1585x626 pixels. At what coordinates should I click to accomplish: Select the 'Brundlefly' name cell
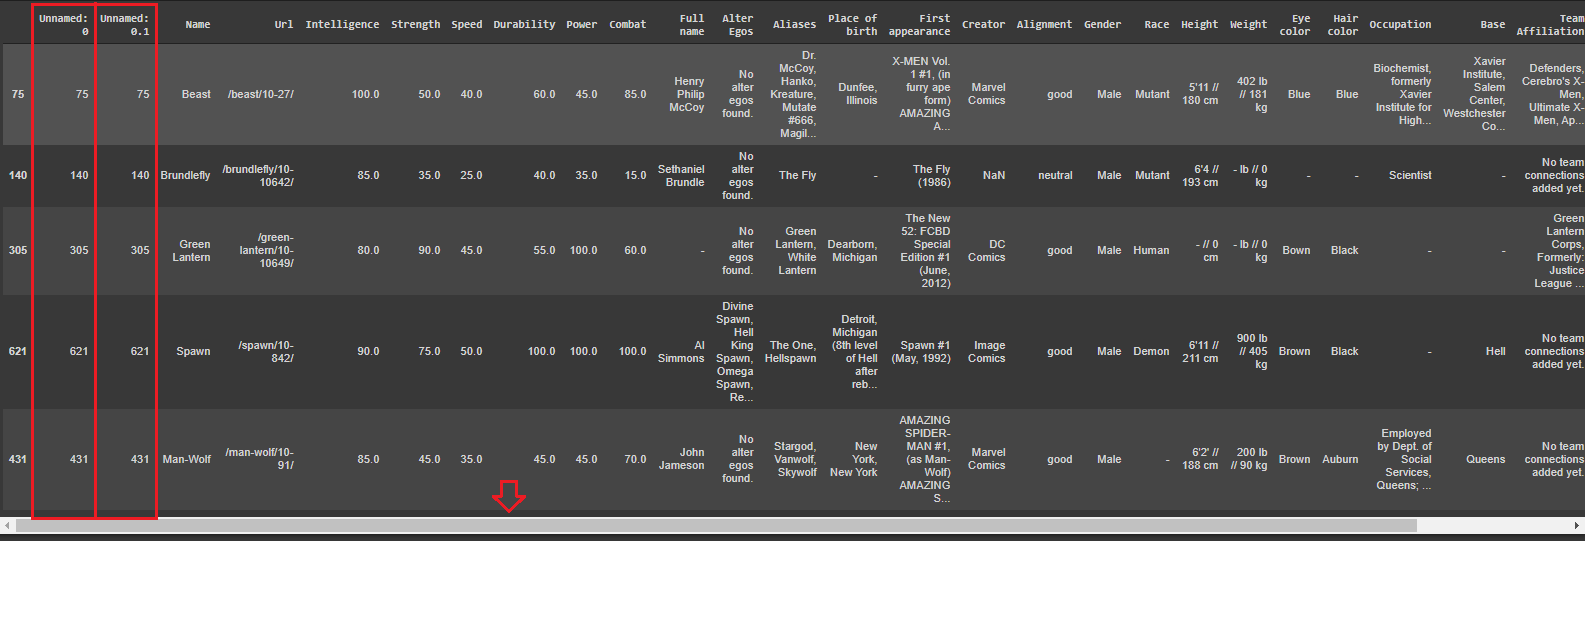point(185,175)
